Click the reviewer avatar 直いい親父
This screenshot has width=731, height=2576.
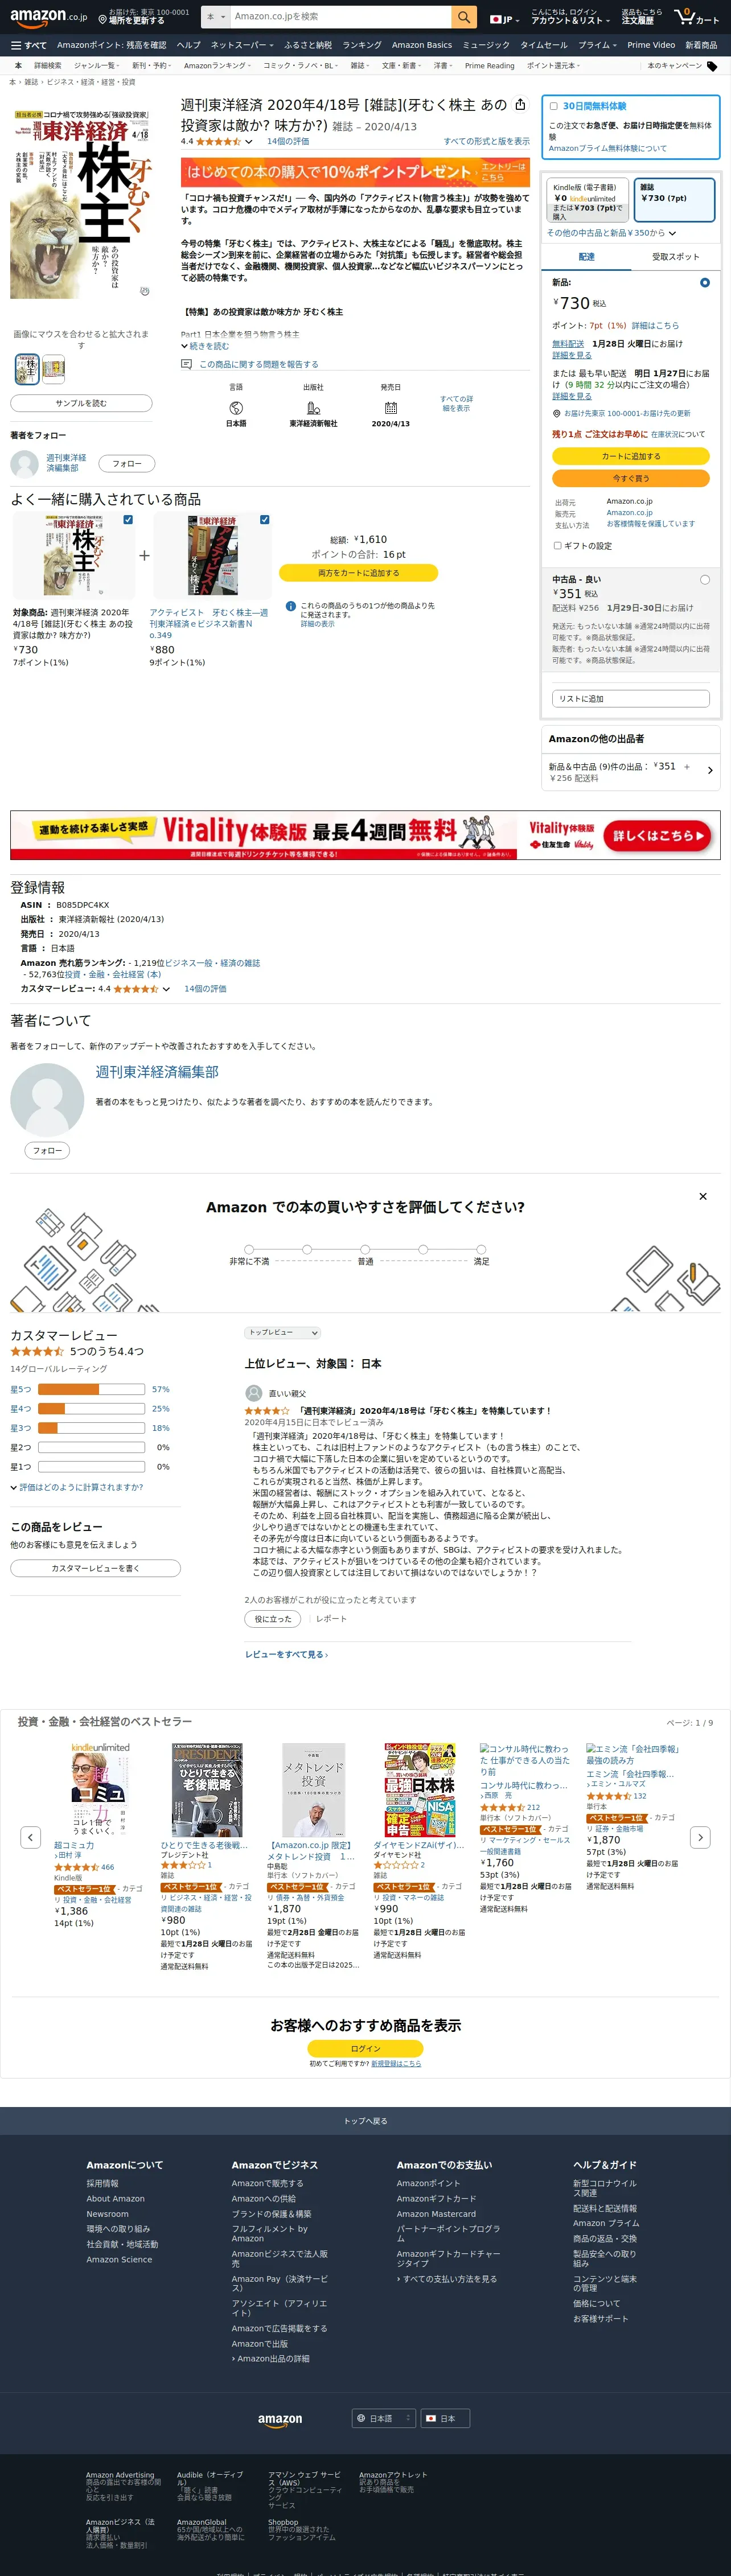tap(254, 1393)
